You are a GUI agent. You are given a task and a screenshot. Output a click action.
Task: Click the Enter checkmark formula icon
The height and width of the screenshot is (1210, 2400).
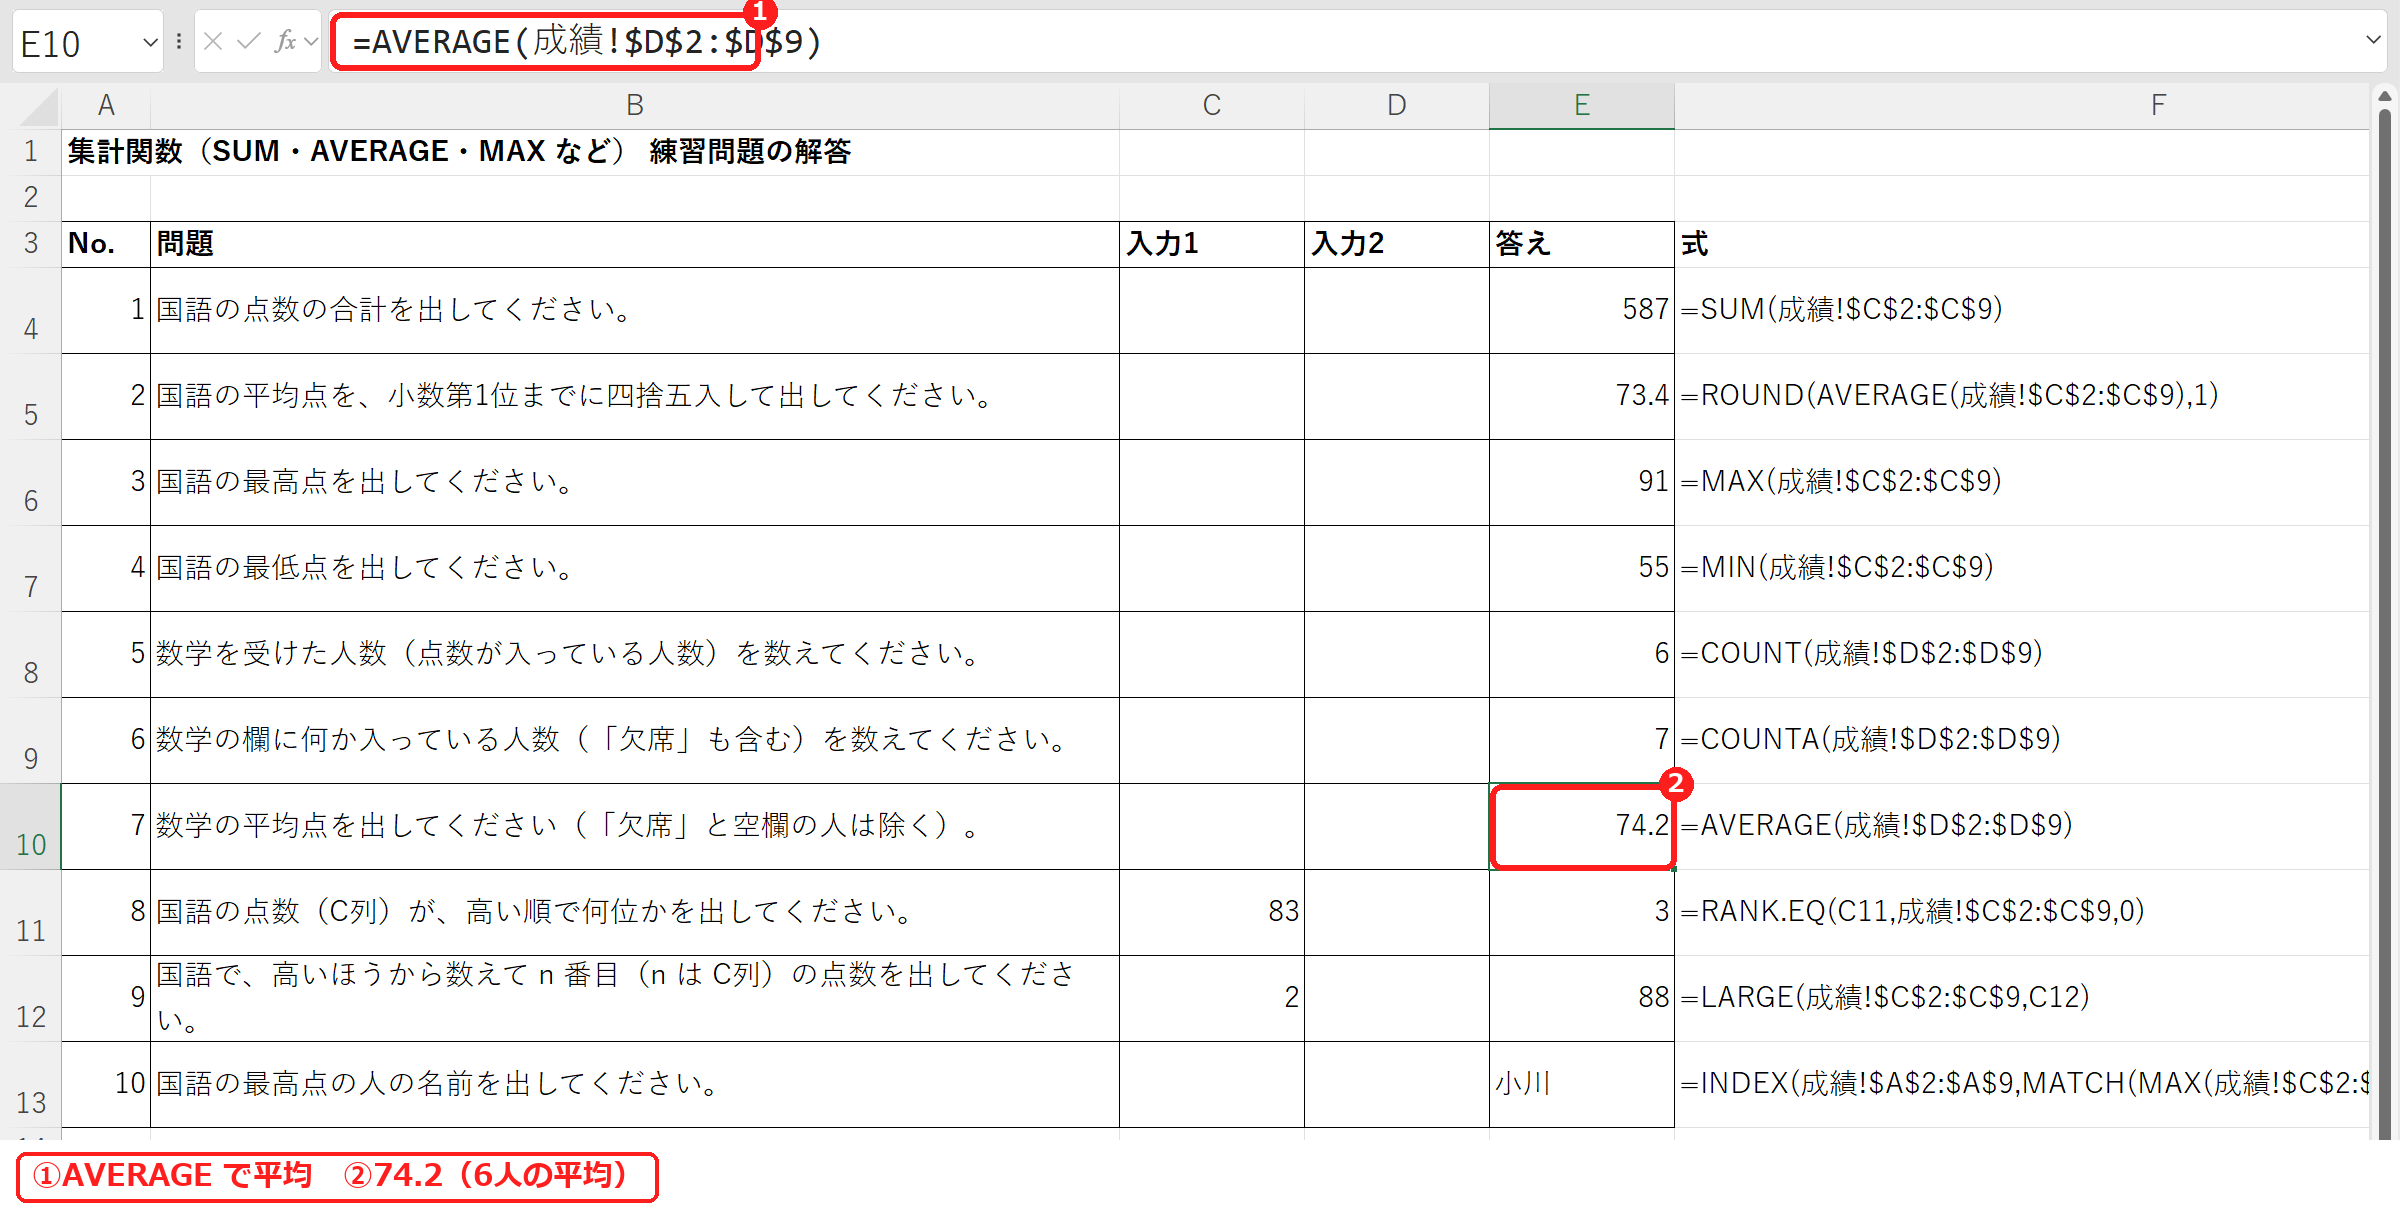tap(249, 42)
